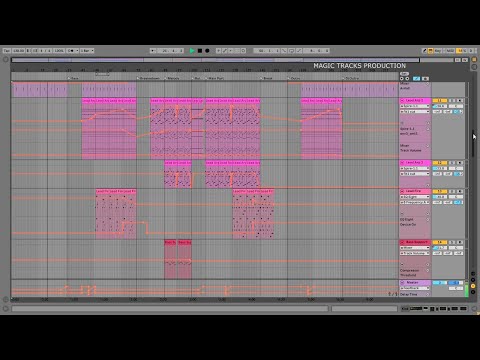Click vertical scrollbar on right edge
Screen dimensions: 480x360
(473, 143)
